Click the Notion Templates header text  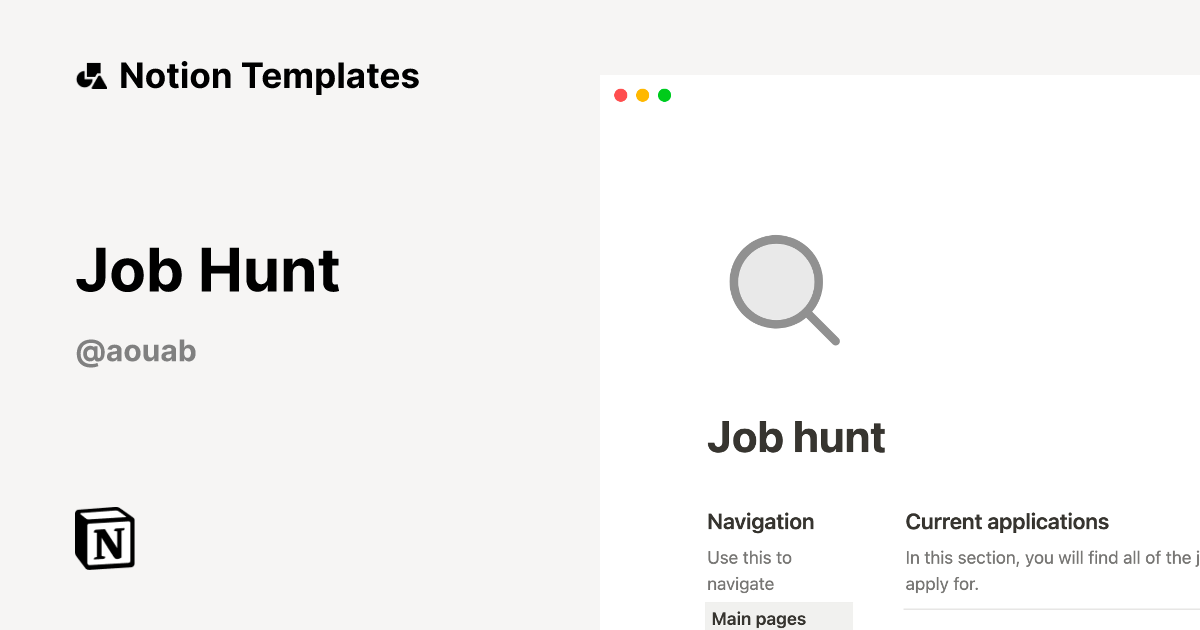(x=269, y=75)
